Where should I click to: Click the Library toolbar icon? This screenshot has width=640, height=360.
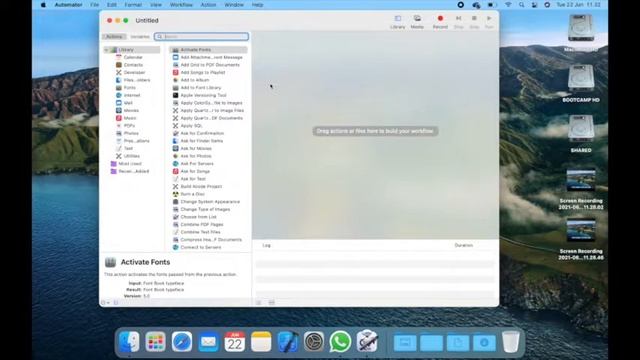point(398,22)
